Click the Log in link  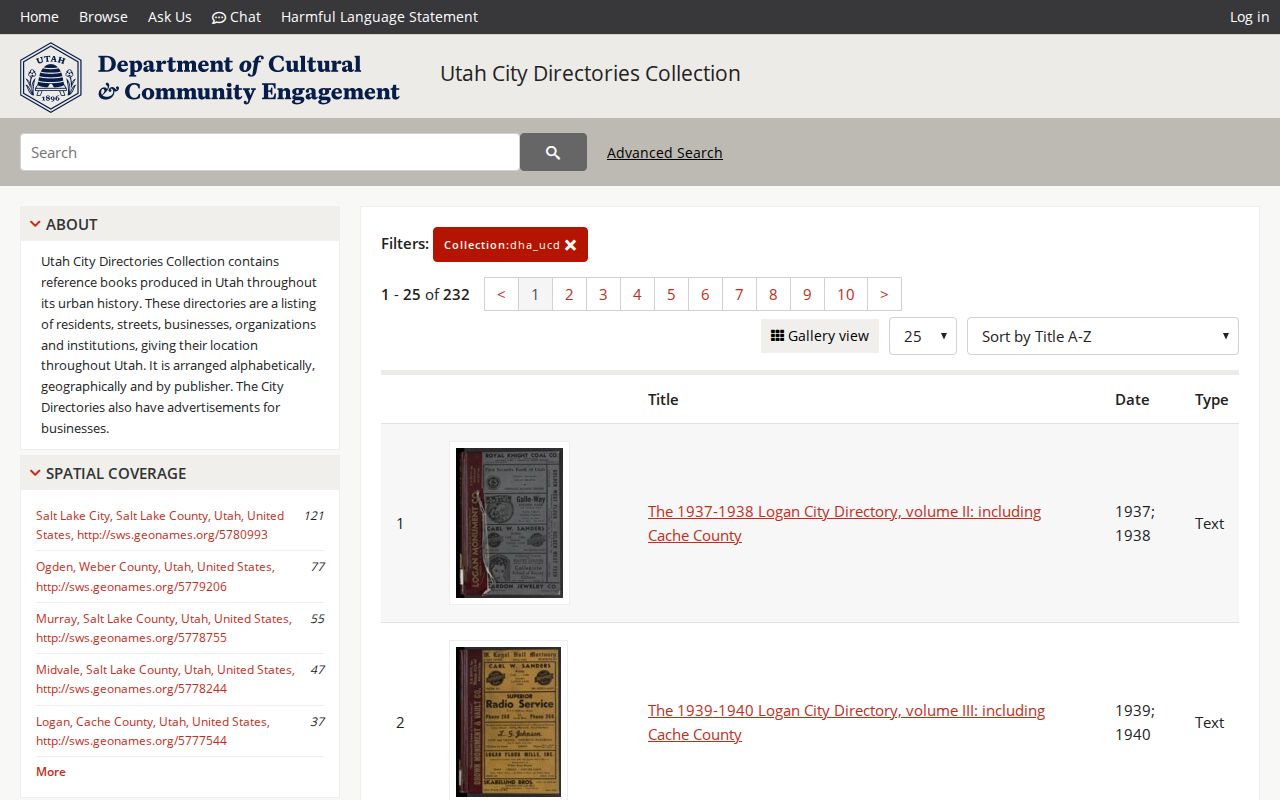(1249, 17)
